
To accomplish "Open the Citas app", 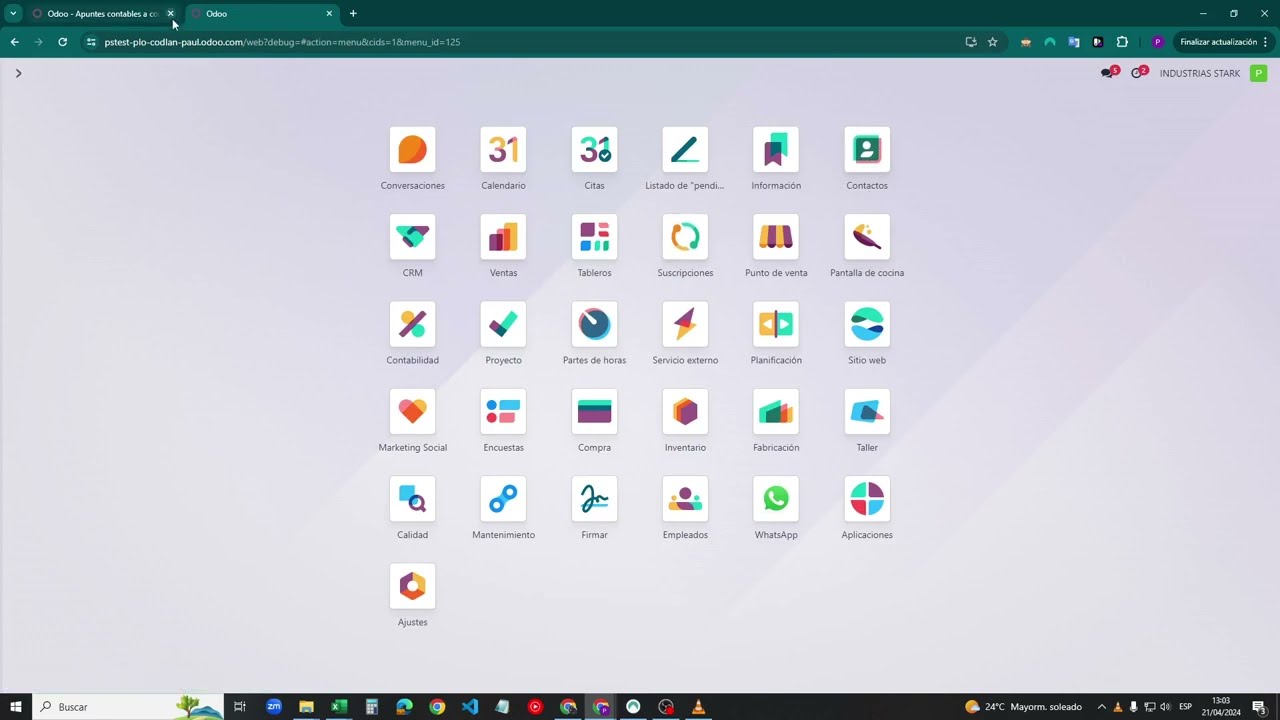I will coord(594,150).
